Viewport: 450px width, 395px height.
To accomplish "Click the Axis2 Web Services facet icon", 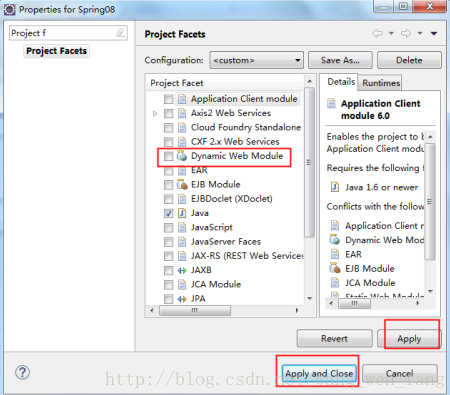I will 182,113.
